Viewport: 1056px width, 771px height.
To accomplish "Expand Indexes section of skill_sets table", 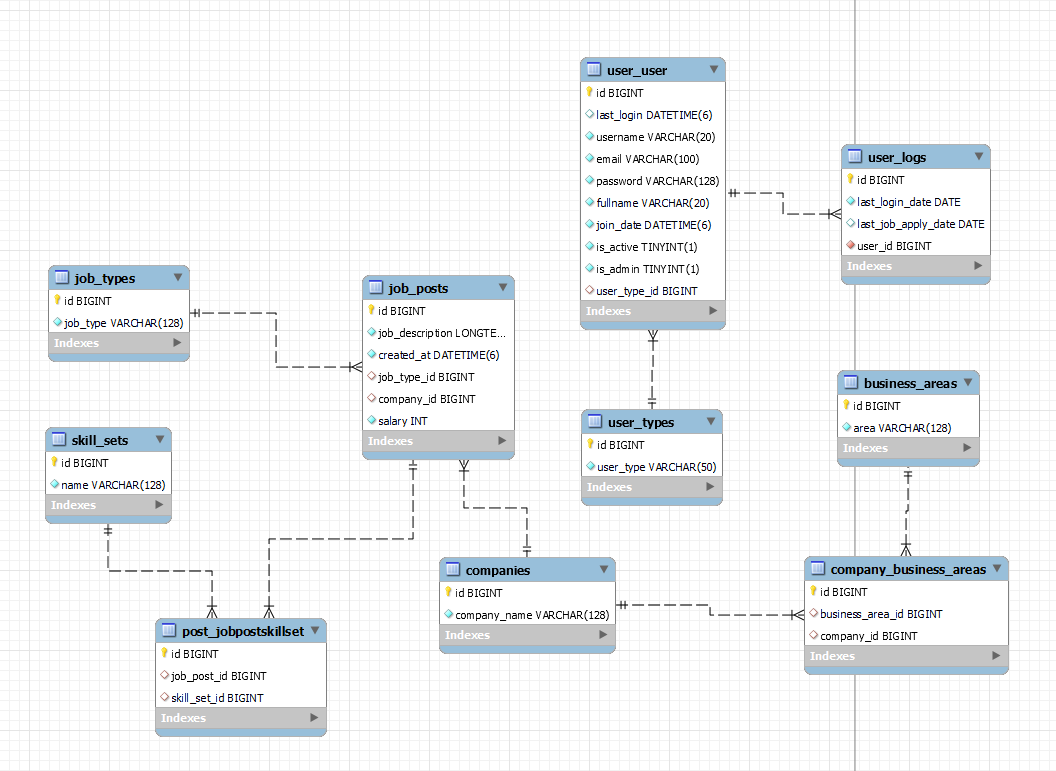I will click(159, 504).
